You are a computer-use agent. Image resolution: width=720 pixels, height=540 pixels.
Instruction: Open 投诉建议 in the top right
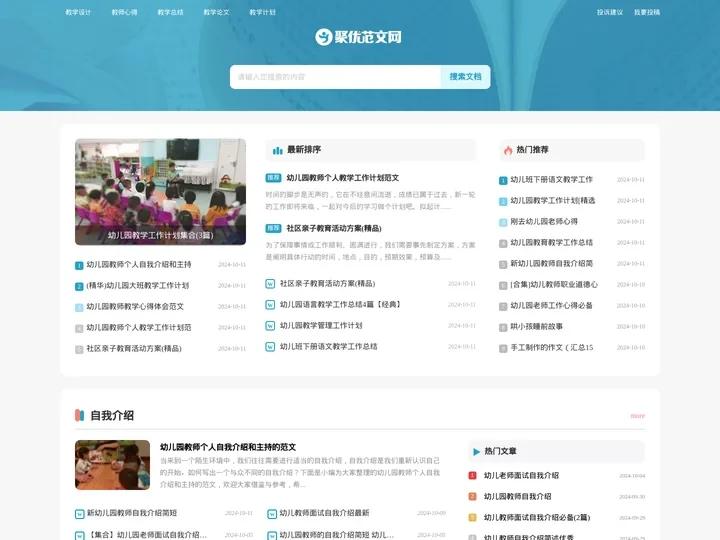pos(609,12)
